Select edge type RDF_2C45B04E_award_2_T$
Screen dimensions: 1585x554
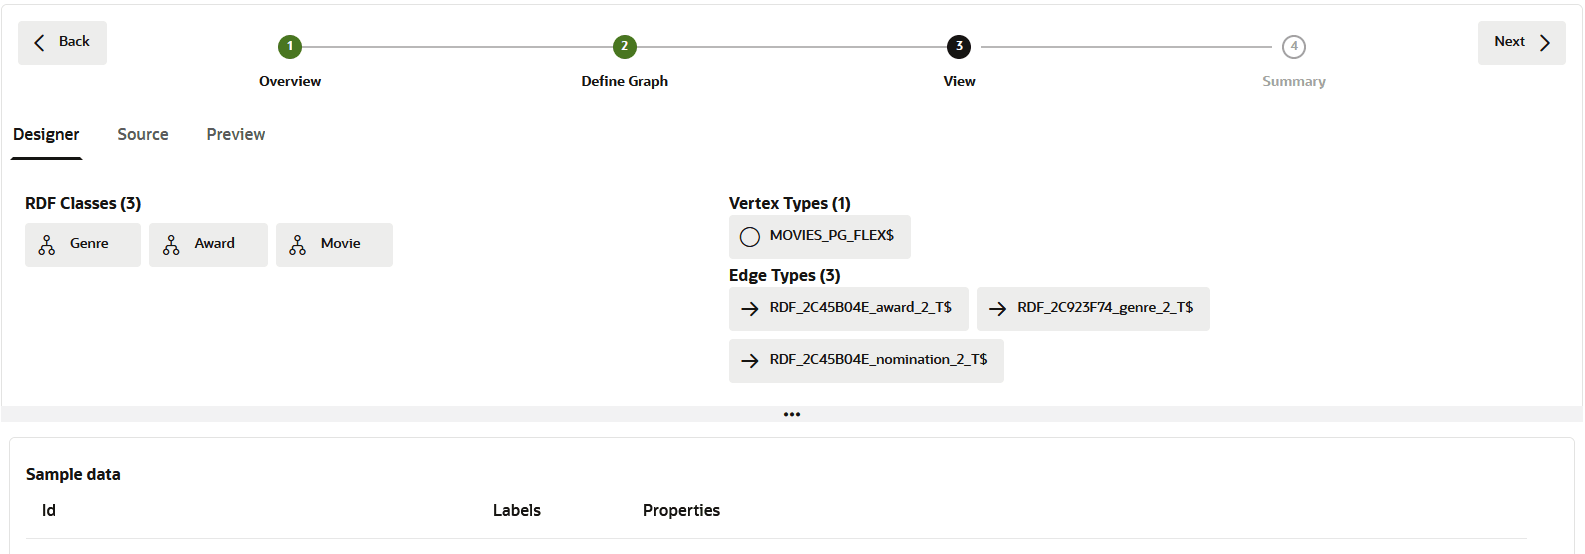click(849, 309)
